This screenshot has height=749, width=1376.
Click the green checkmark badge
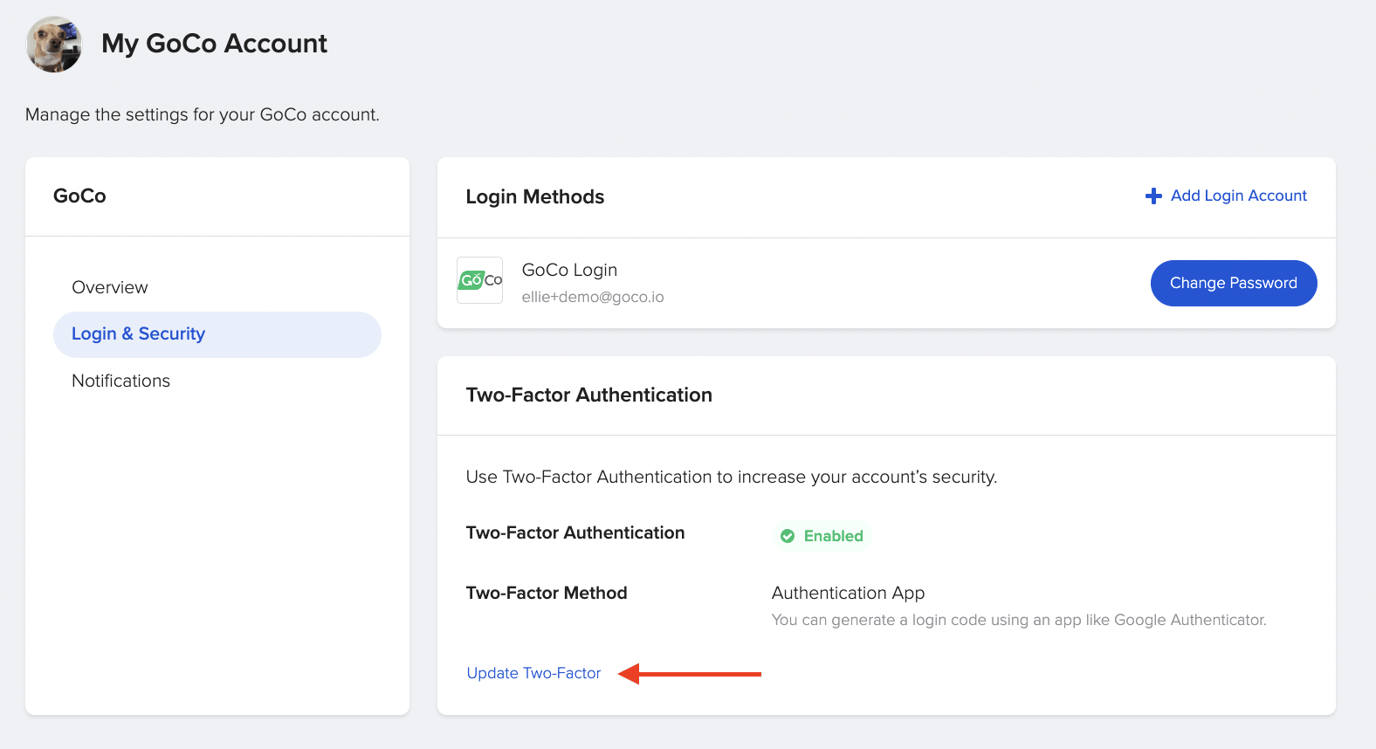click(x=789, y=536)
